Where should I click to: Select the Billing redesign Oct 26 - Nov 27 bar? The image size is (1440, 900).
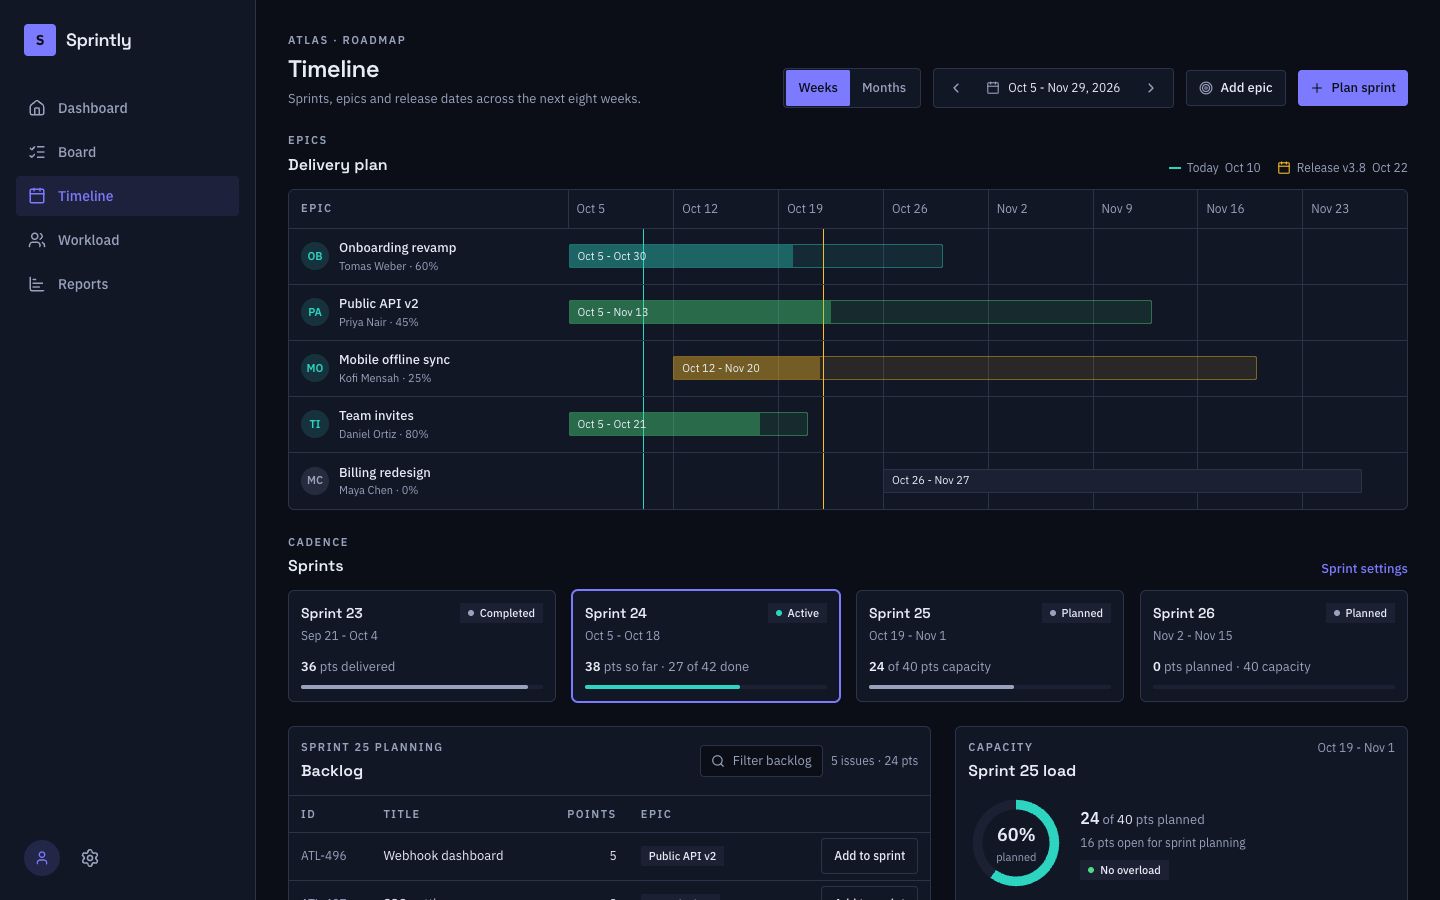(1122, 480)
